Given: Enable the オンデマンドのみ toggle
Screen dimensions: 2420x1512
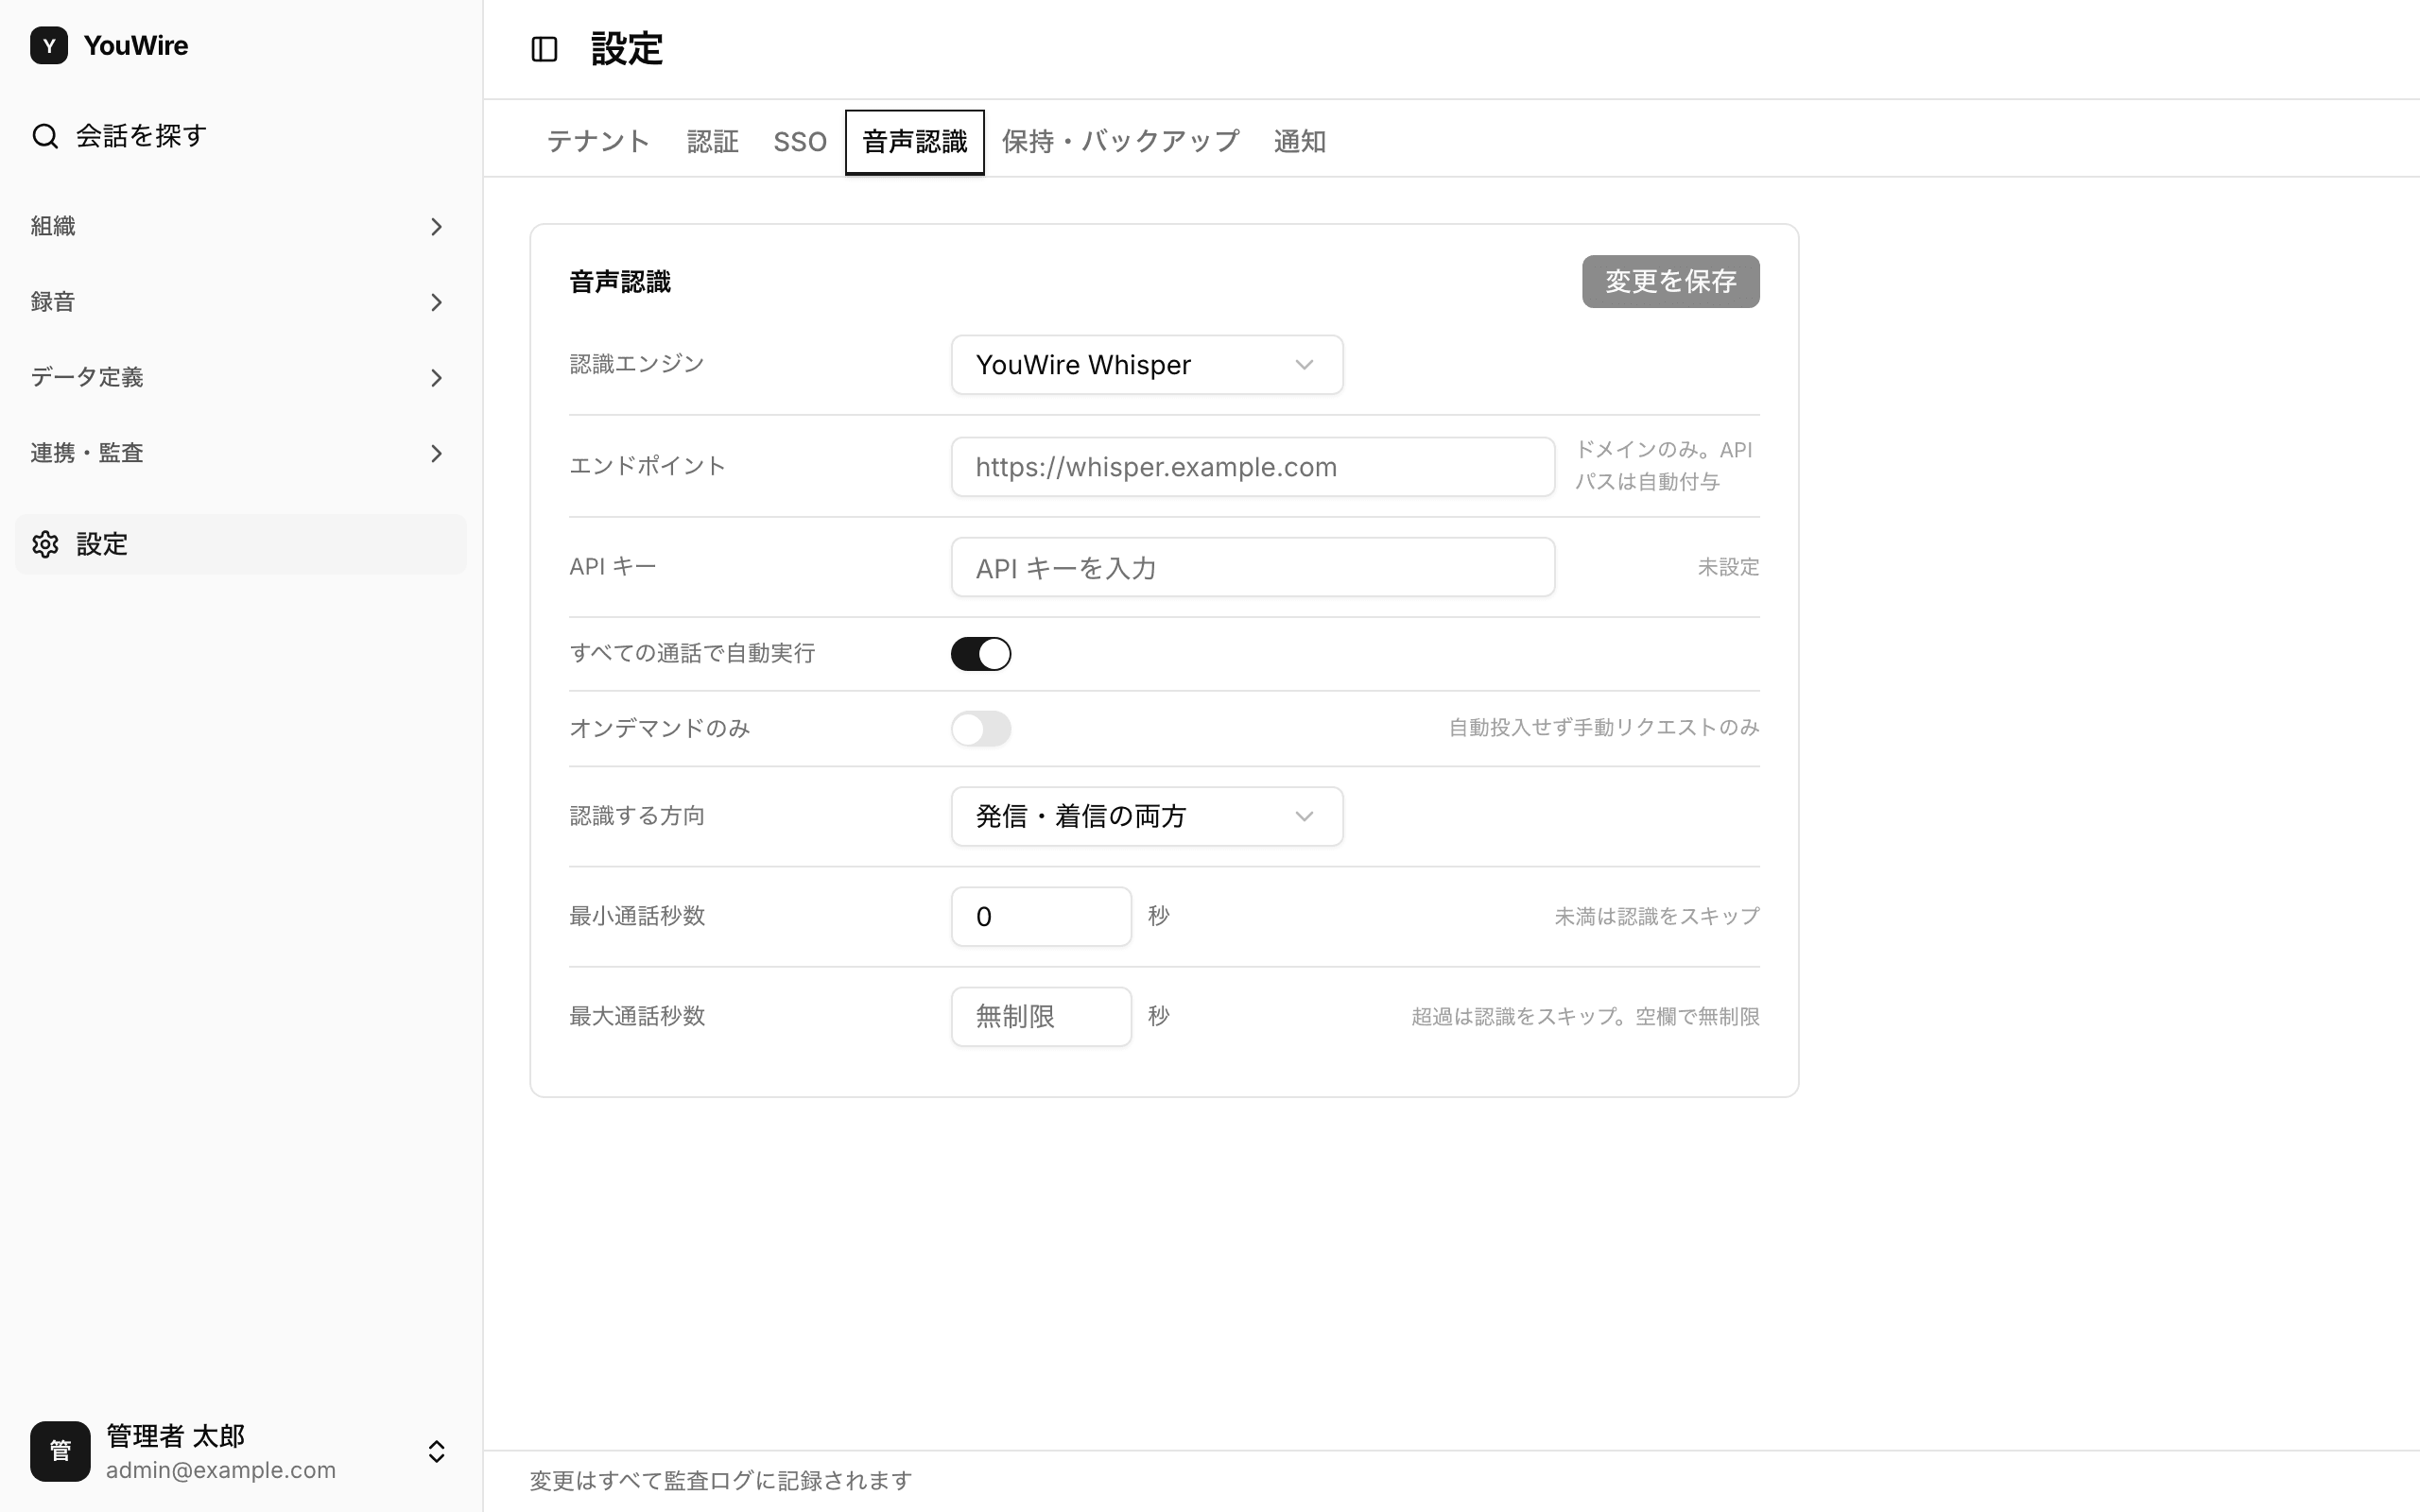Looking at the screenshot, I should coord(981,729).
